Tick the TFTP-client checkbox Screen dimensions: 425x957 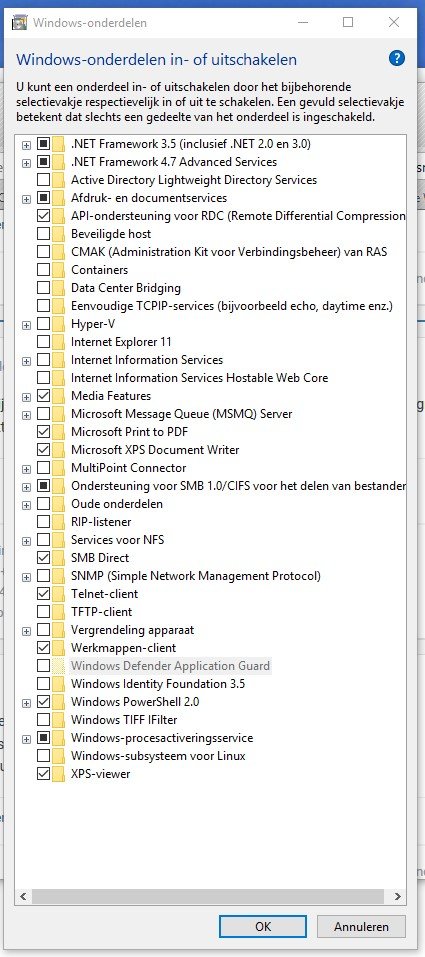point(43,612)
